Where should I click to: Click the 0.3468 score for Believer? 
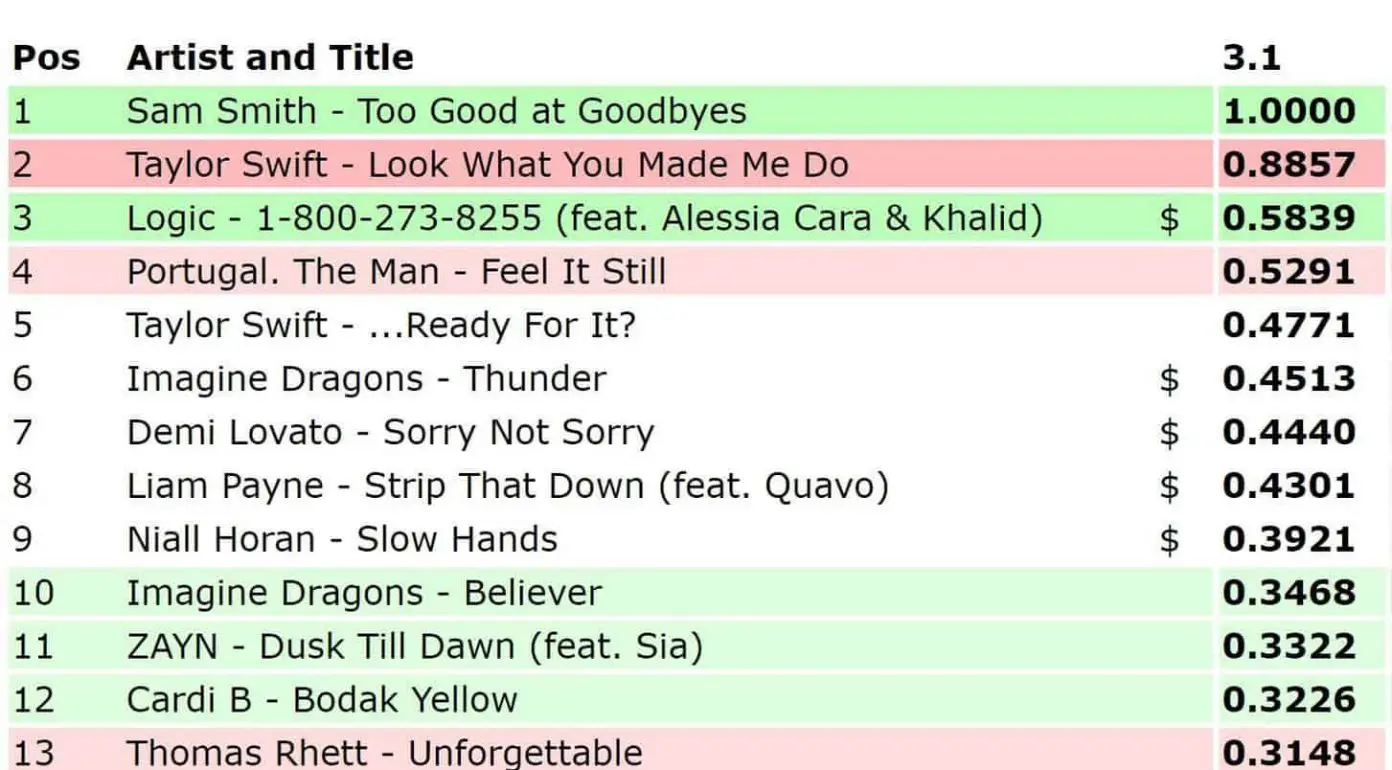click(x=1289, y=593)
